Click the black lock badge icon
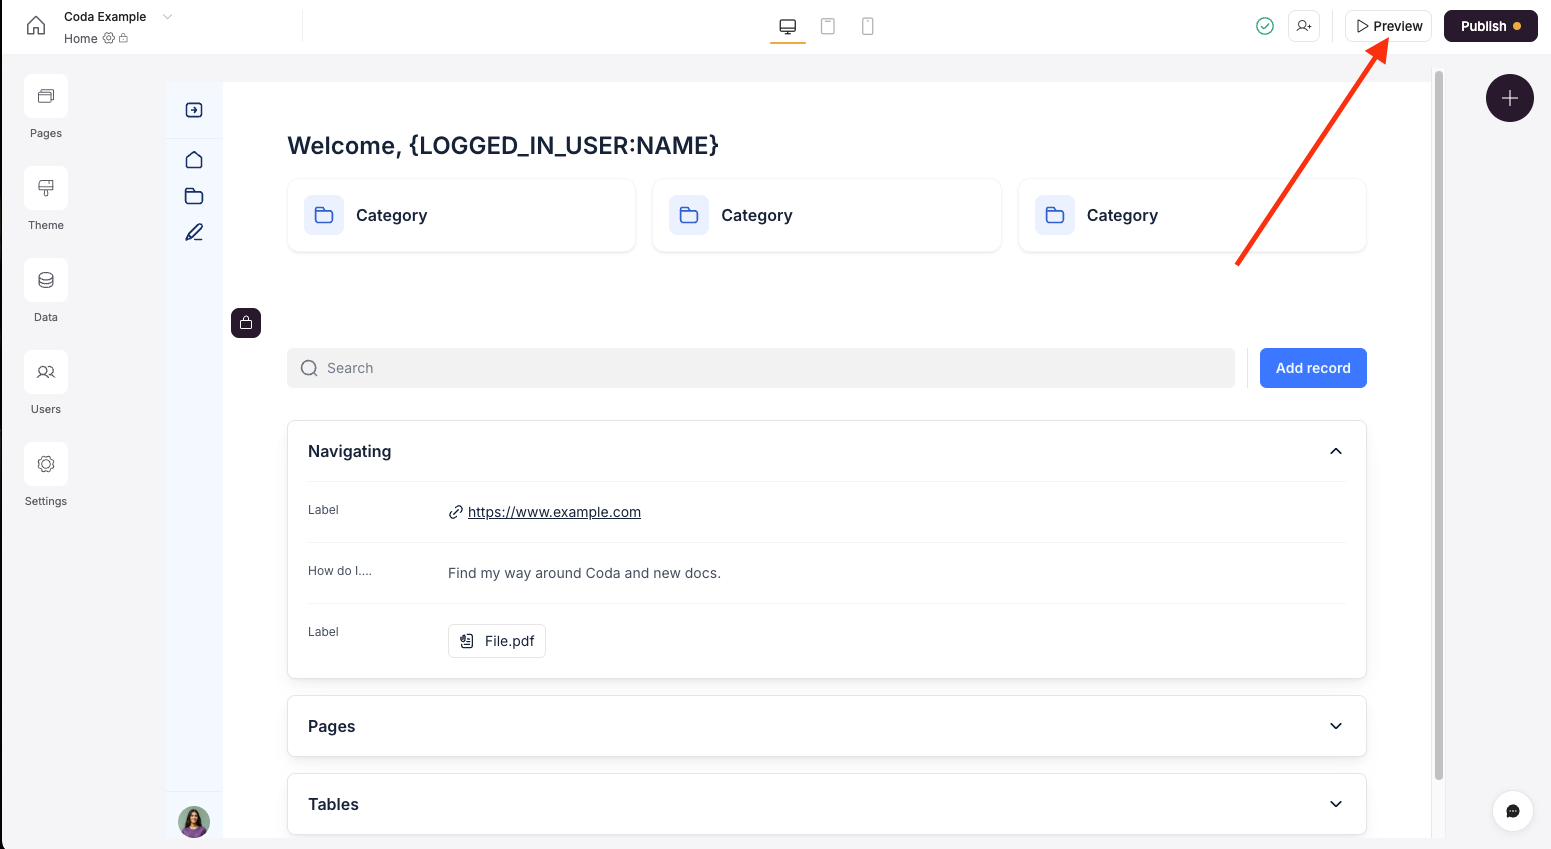1551x849 pixels. [246, 323]
